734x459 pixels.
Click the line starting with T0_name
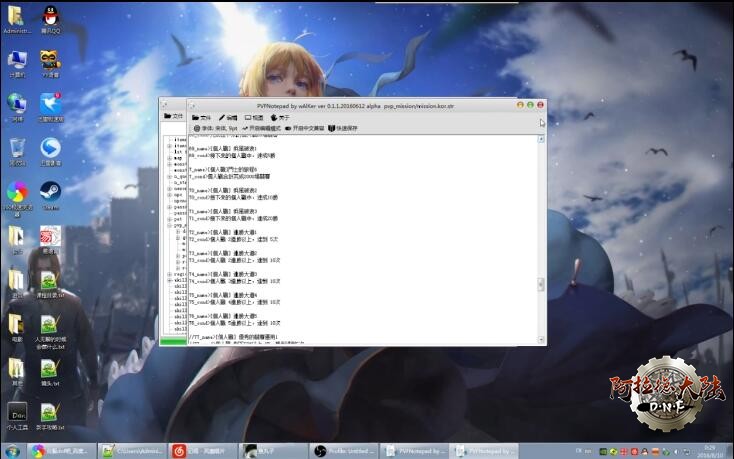pyautogui.click(x=222, y=190)
